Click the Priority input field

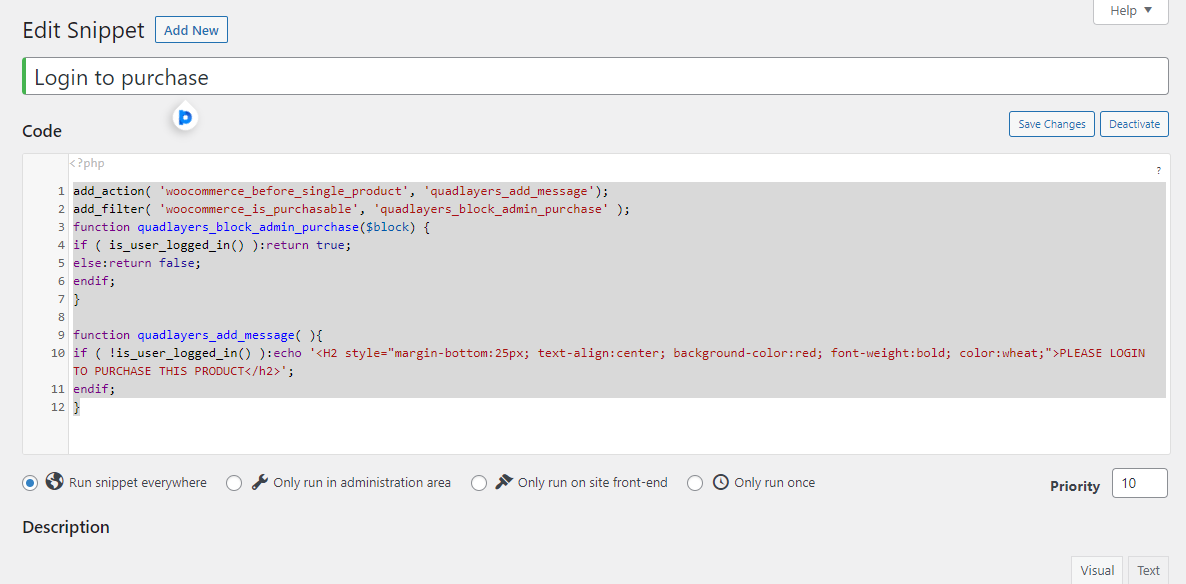click(x=1140, y=483)
